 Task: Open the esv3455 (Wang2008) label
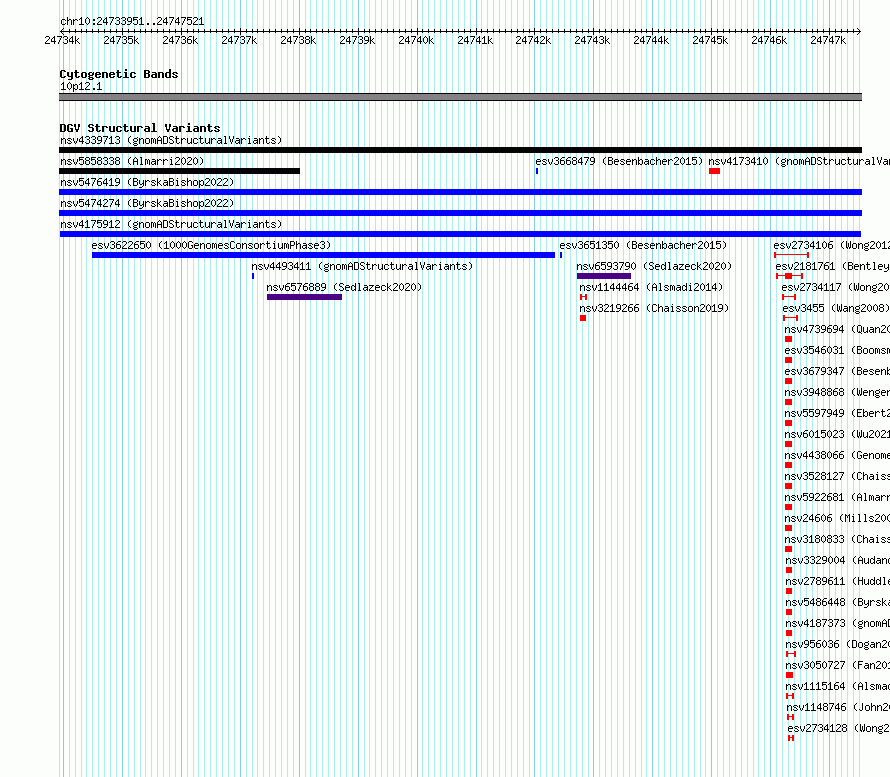tap(836, 308)
